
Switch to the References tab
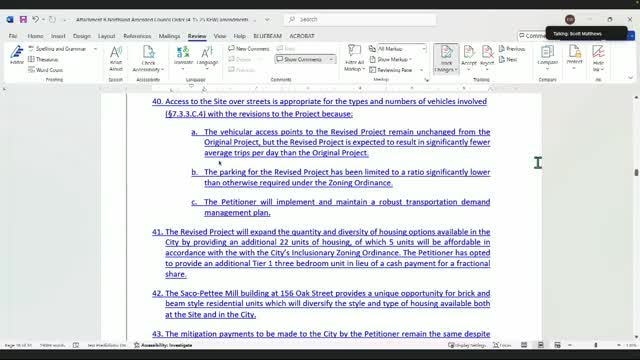[x=137, y=36]
